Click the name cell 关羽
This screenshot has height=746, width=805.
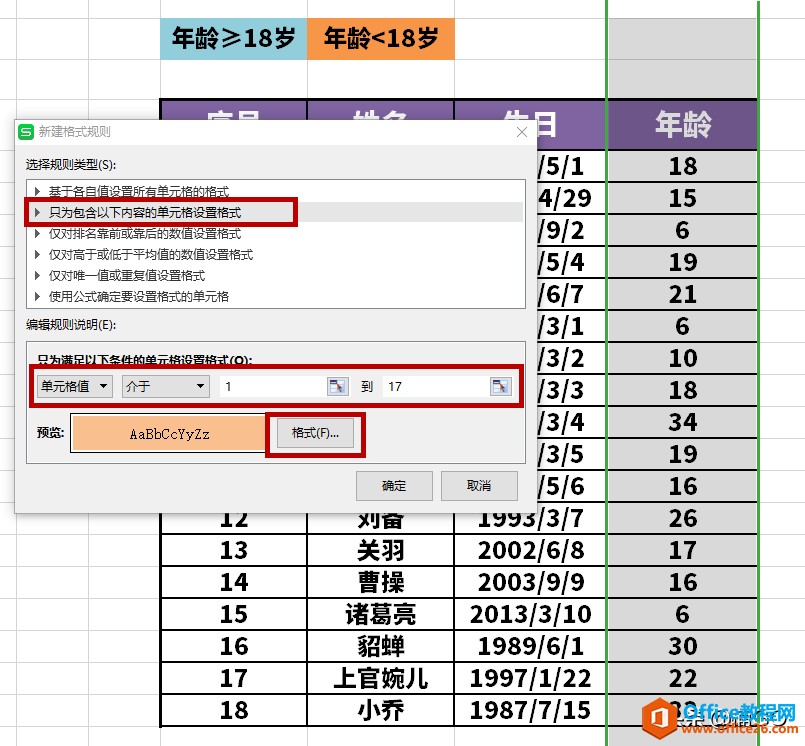point(381,550)
